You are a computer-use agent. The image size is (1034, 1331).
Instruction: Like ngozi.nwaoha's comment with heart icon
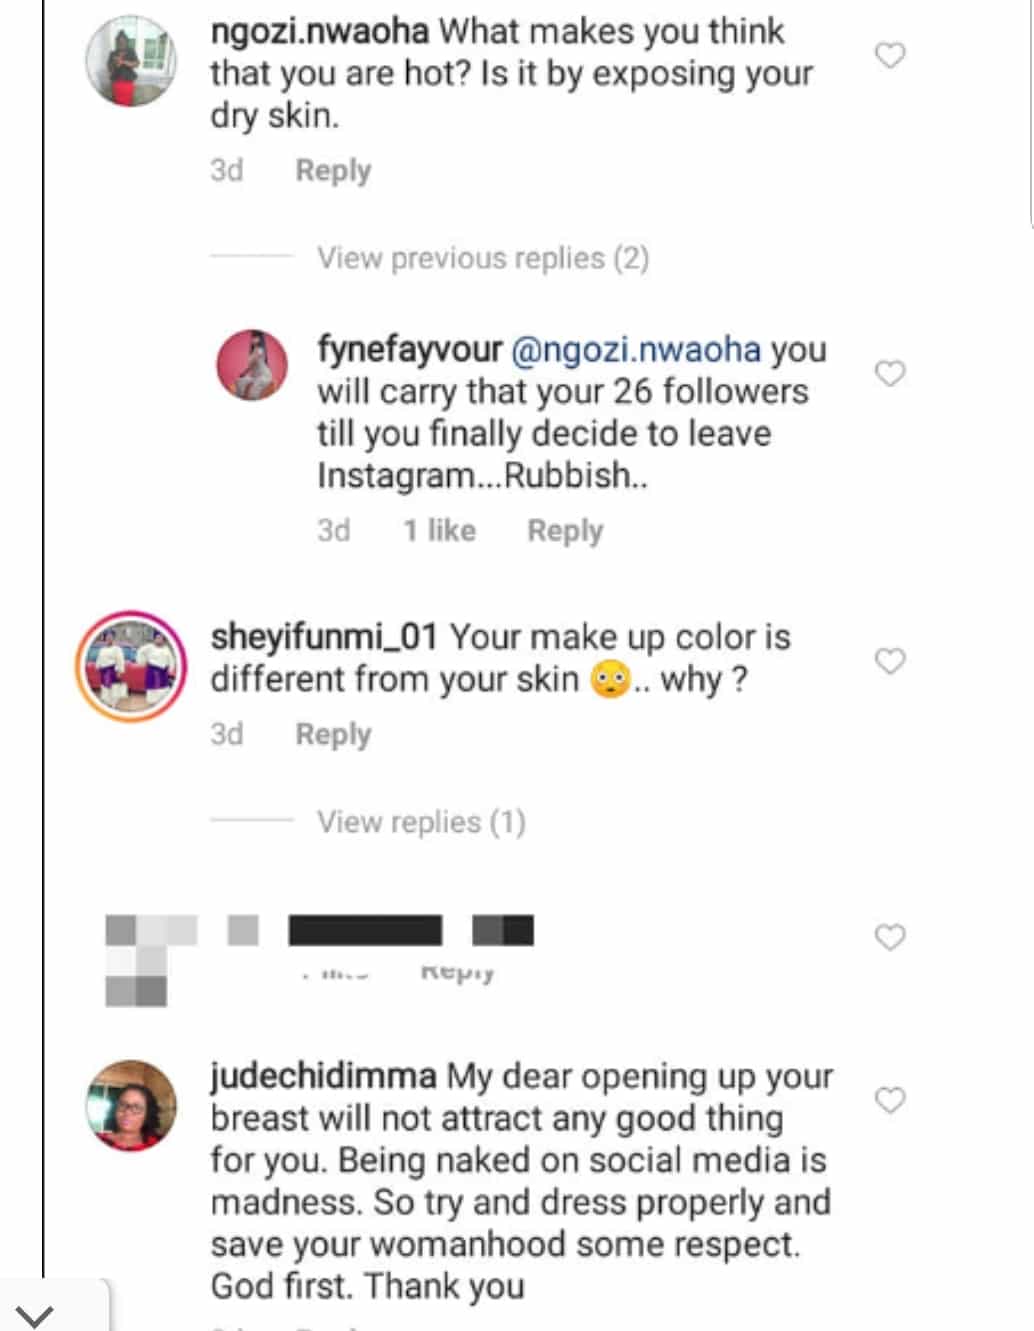(890, 55)
